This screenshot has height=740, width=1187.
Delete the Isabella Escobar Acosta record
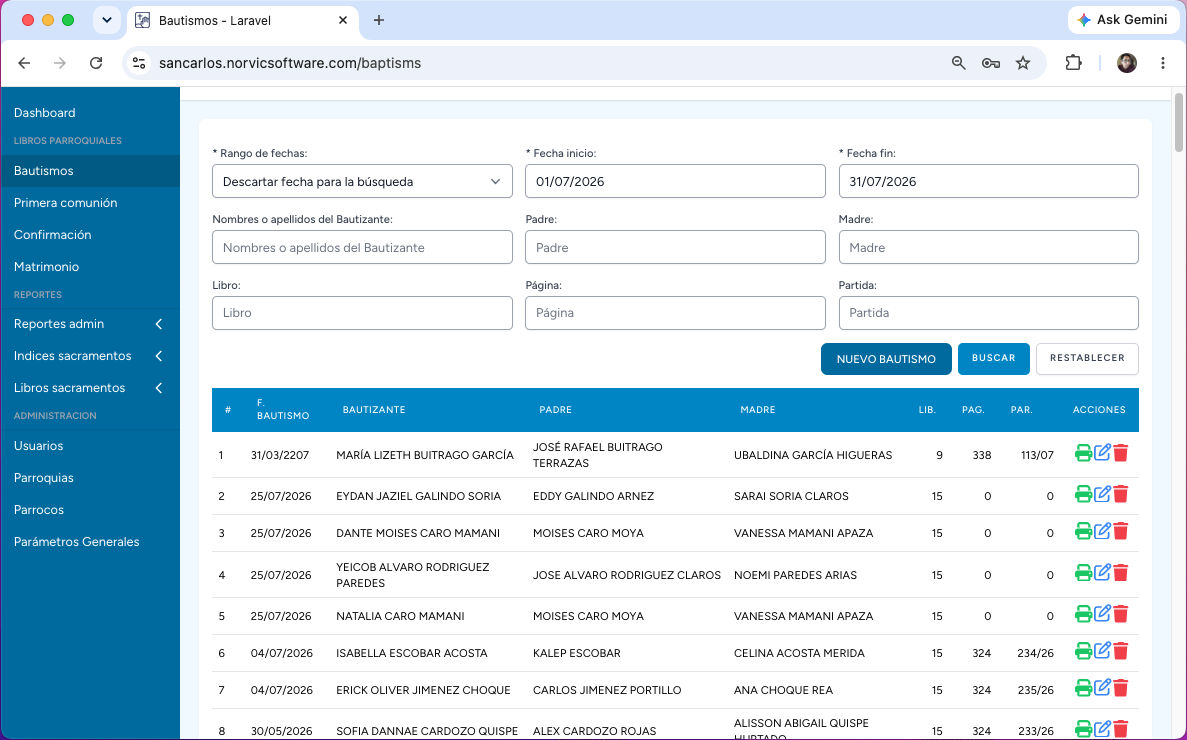pyautogui.click(x=1121, y=651)
